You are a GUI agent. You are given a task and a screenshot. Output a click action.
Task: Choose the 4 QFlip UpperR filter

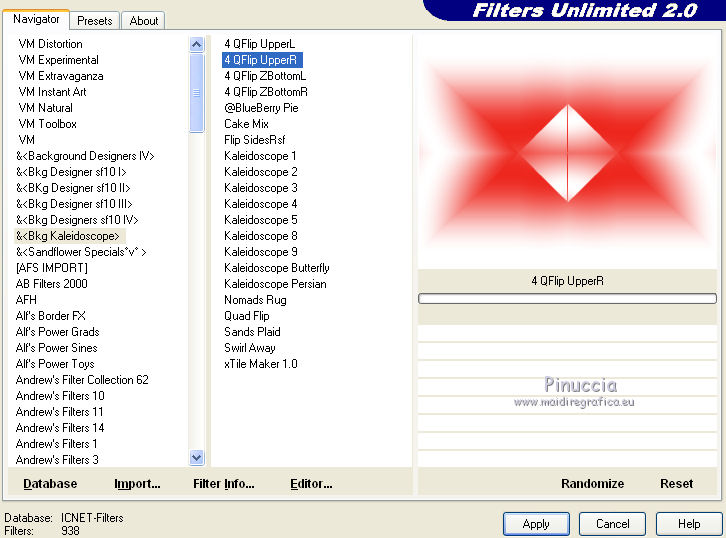pos(262,60)
